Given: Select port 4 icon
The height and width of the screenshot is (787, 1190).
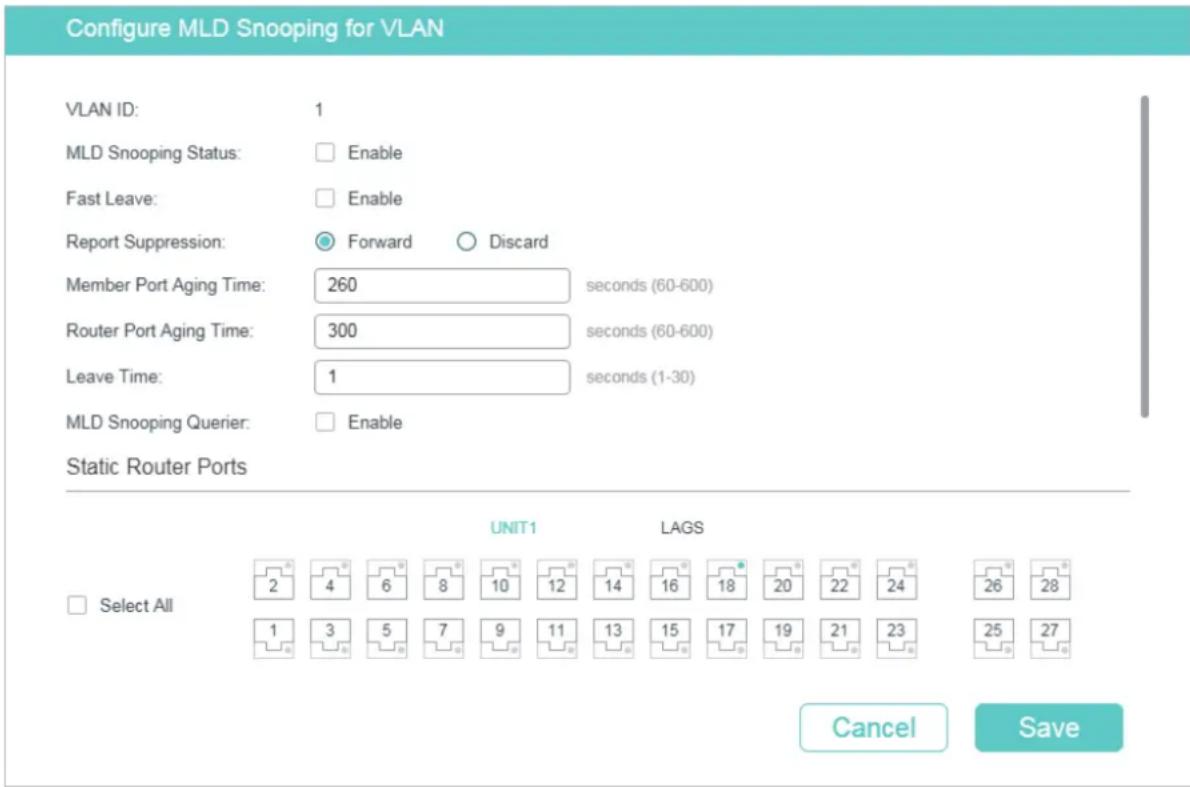Looking at the screenshot, I should (x=330, y=580).
